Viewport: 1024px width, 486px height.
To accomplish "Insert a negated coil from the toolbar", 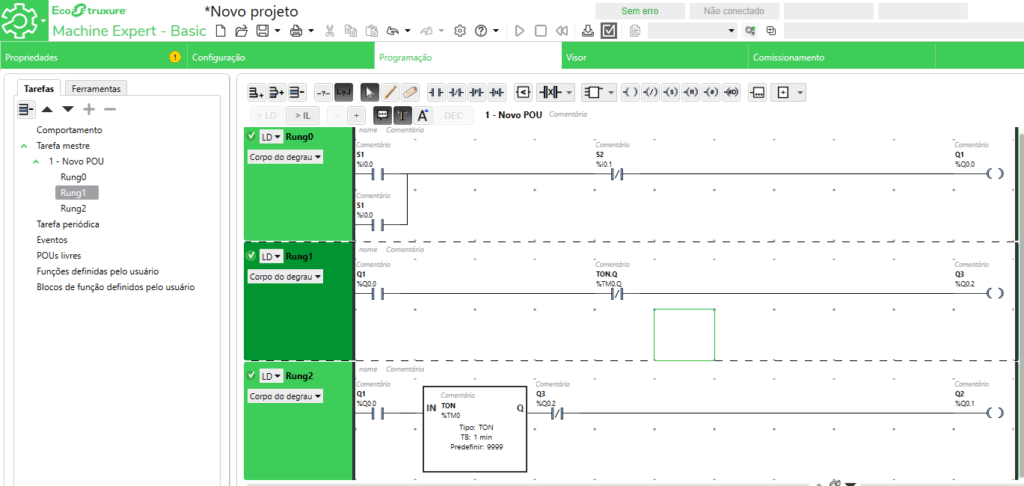I will click(x=650, y=93).
